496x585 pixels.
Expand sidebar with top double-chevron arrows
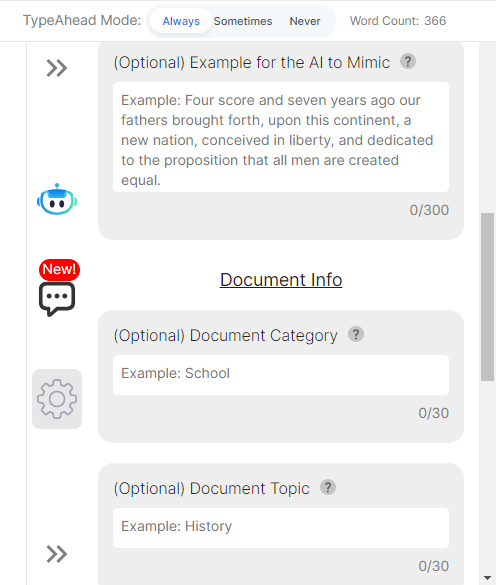(57, 68)
